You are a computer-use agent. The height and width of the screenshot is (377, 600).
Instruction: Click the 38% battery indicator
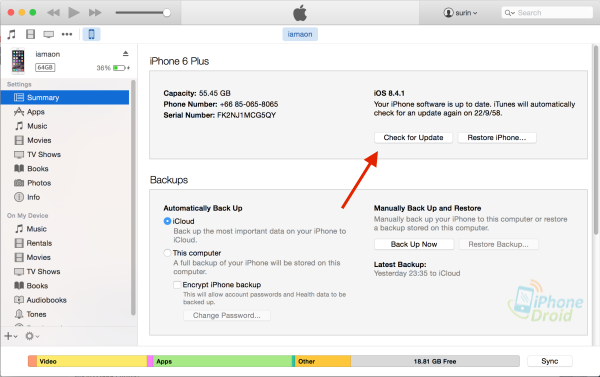113,68
